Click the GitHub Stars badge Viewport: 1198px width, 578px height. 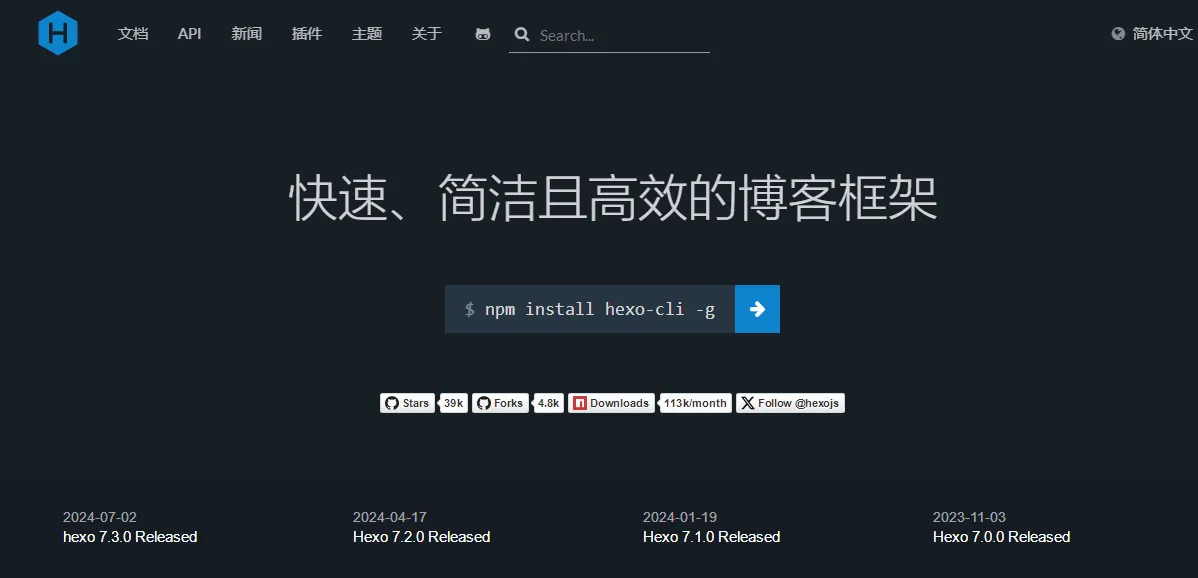point(407,403)
